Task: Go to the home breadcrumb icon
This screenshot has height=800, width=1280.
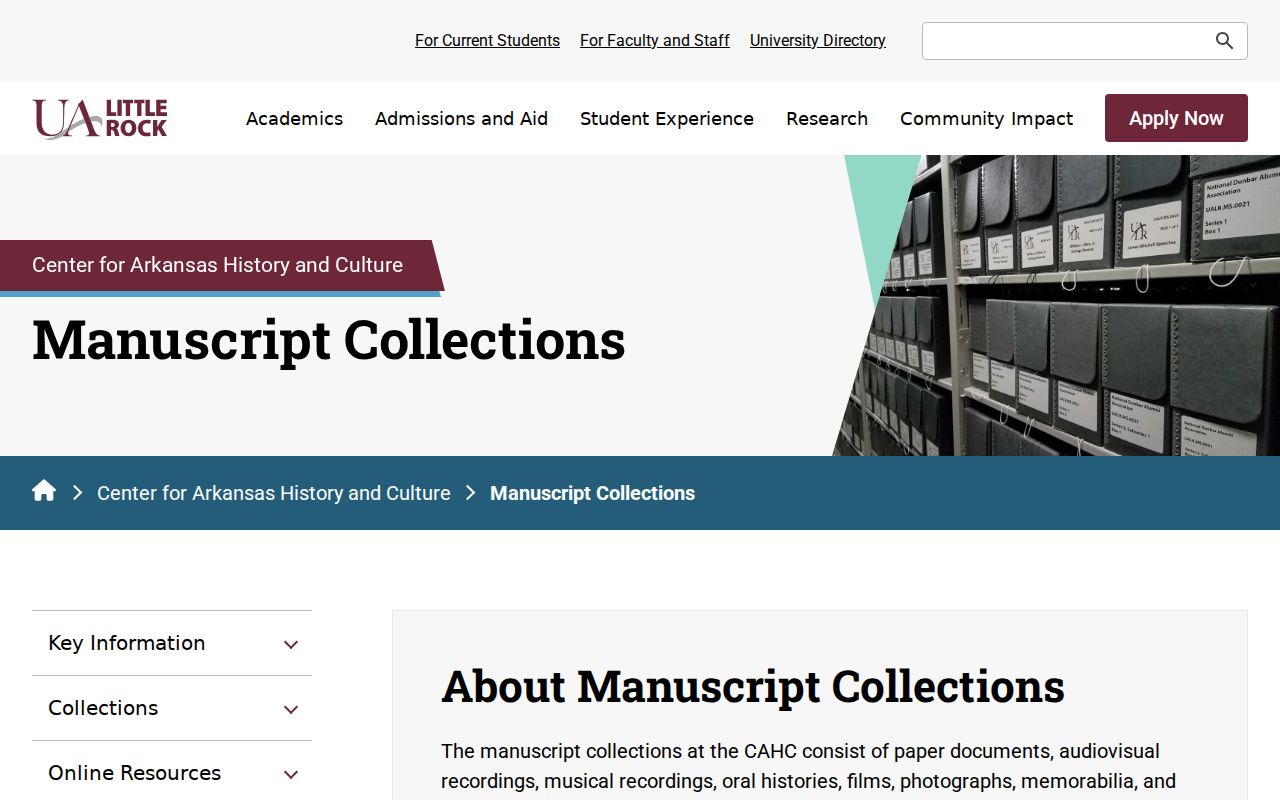Action: pyautogui.click(x=44, y=491)
